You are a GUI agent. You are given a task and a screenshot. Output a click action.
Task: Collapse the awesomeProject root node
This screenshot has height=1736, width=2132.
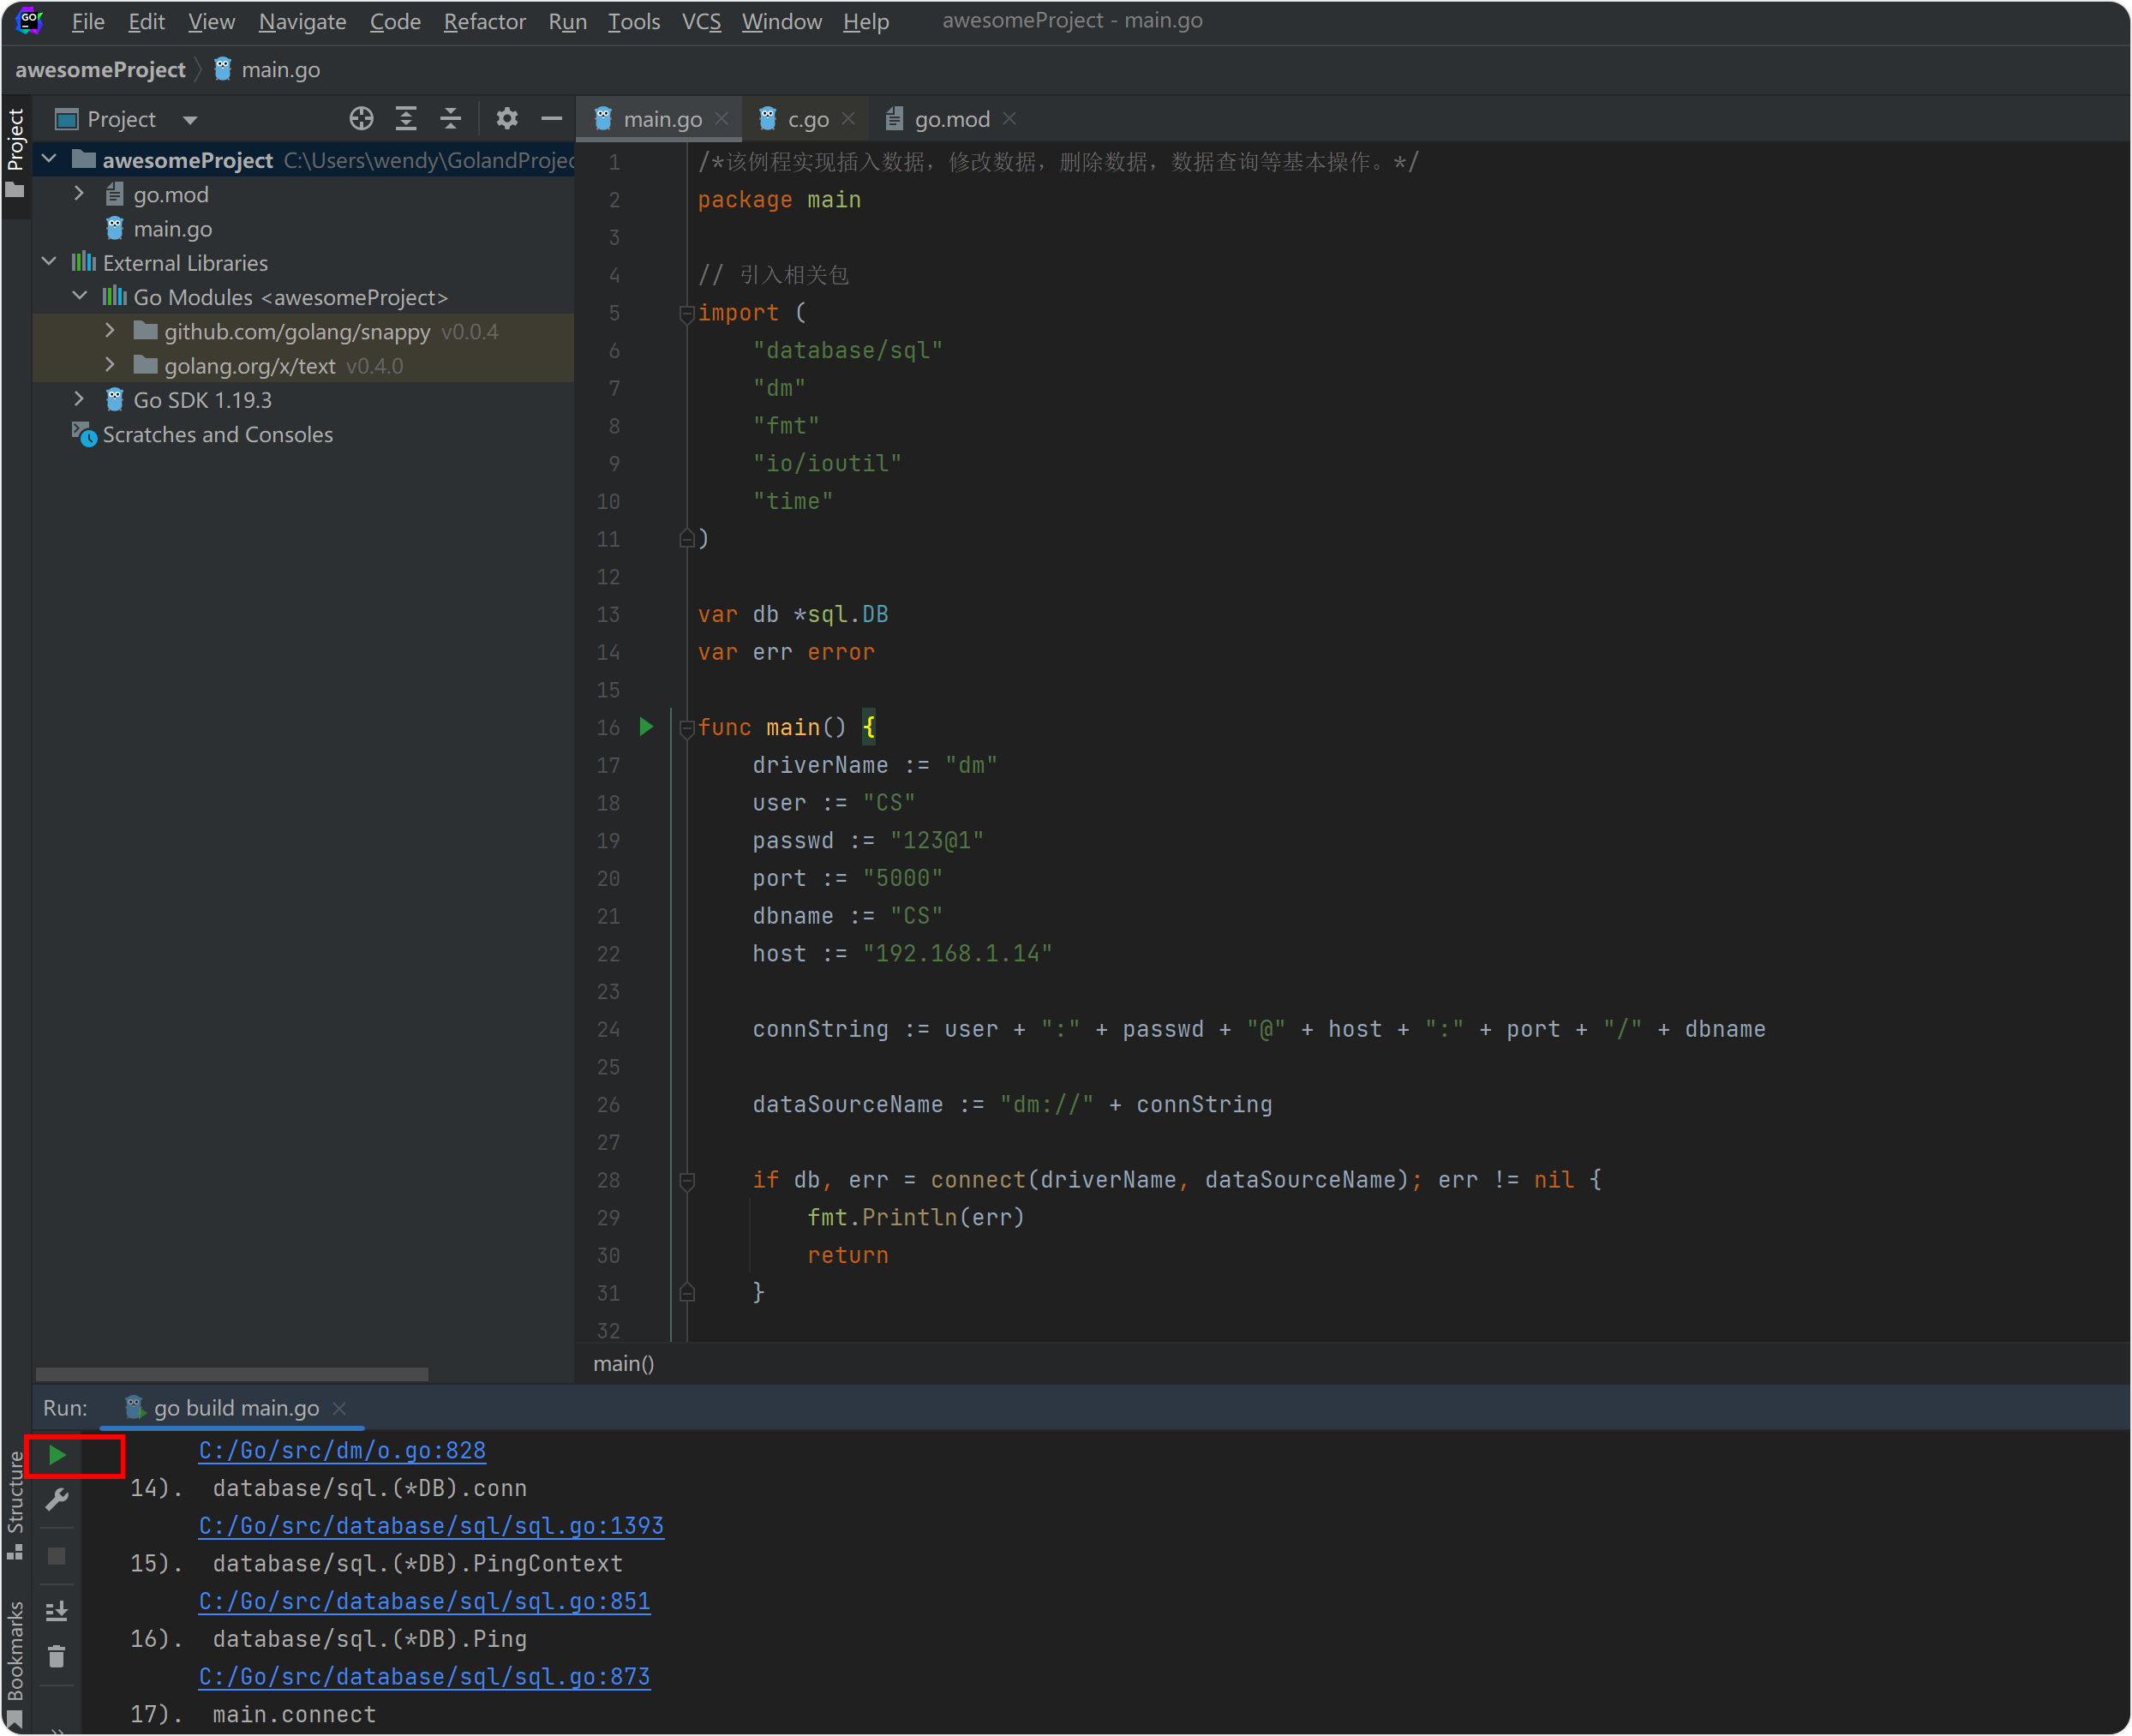click(x=49, y=159)
